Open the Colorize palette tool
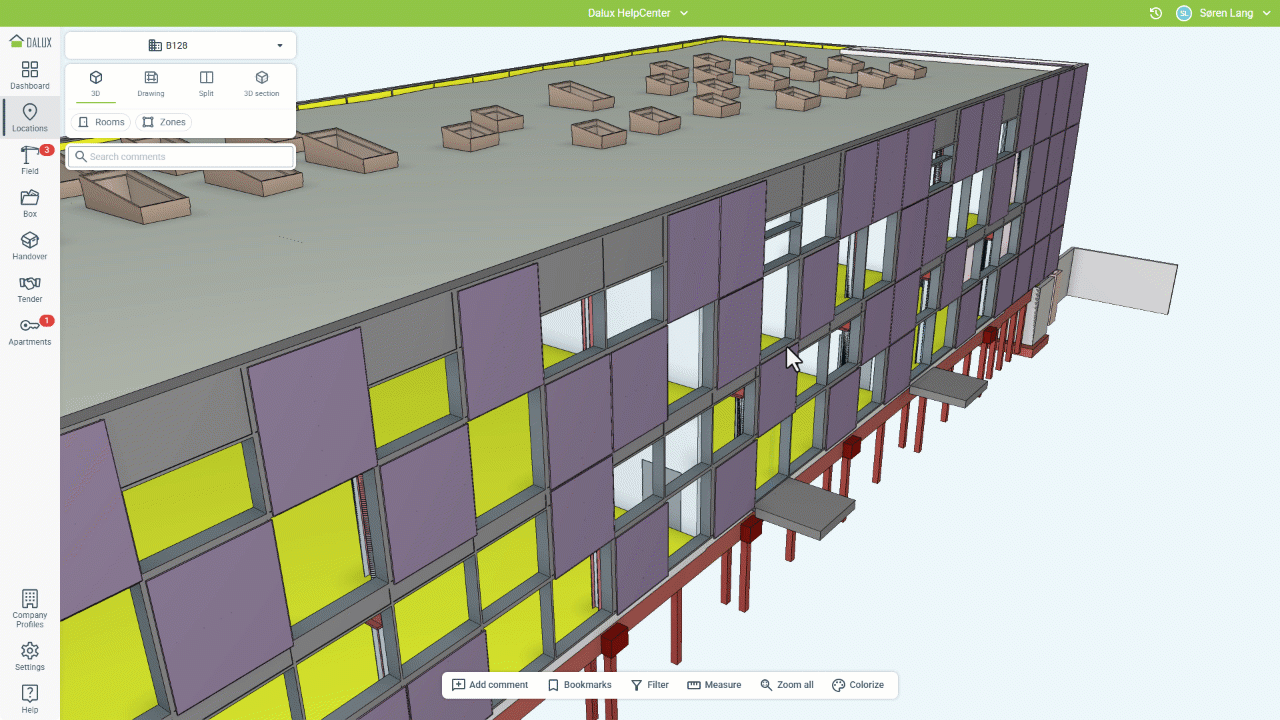The image size is (1280, 720). point(858,685)
